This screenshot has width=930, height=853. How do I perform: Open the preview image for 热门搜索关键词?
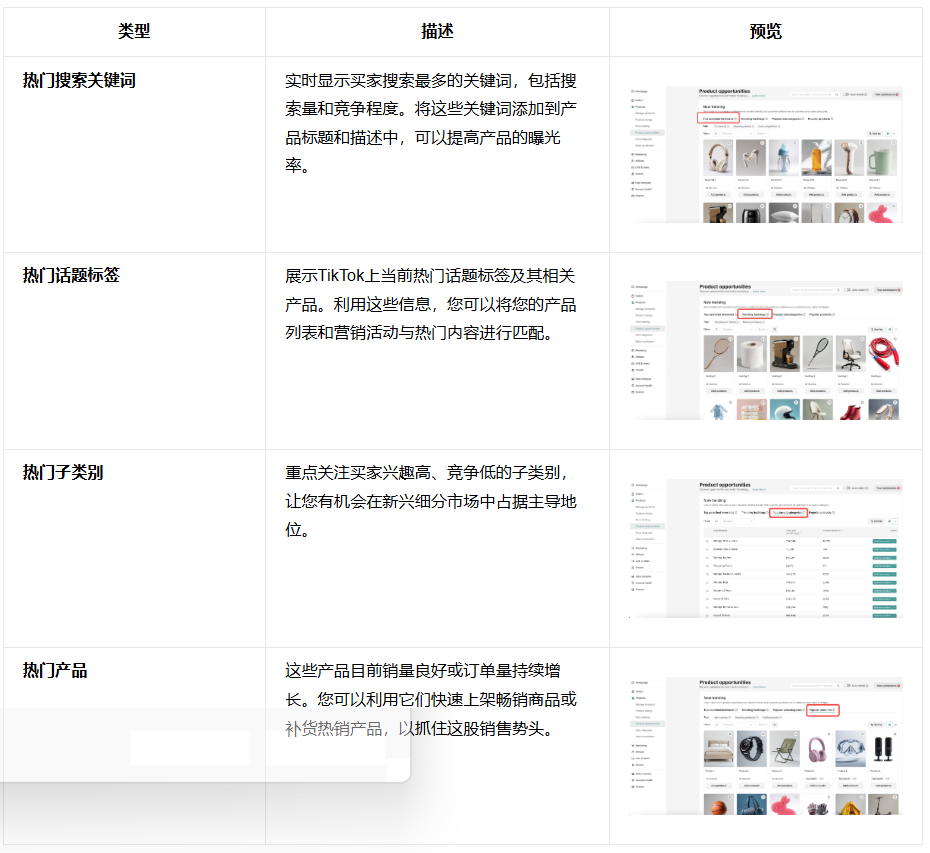pos(766,154)
